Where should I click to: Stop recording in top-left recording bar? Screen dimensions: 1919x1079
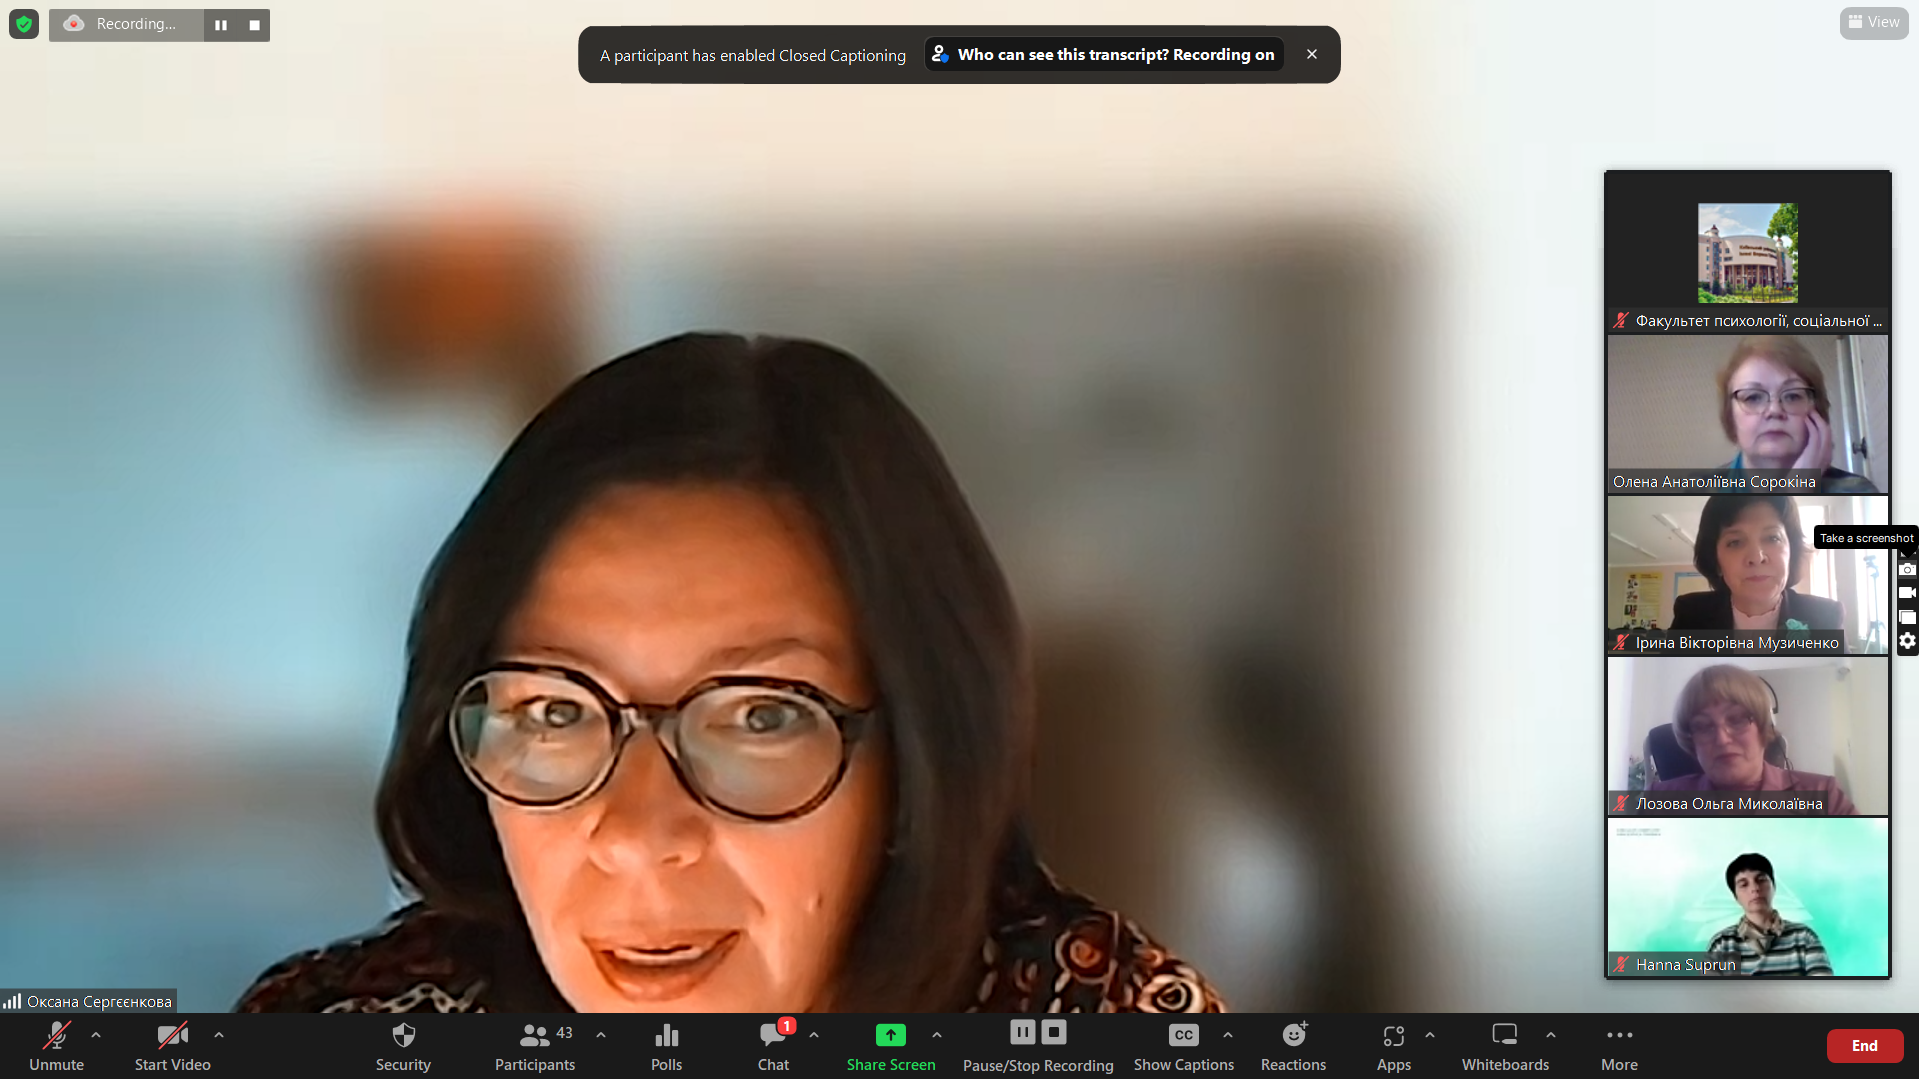click(254, 25)
